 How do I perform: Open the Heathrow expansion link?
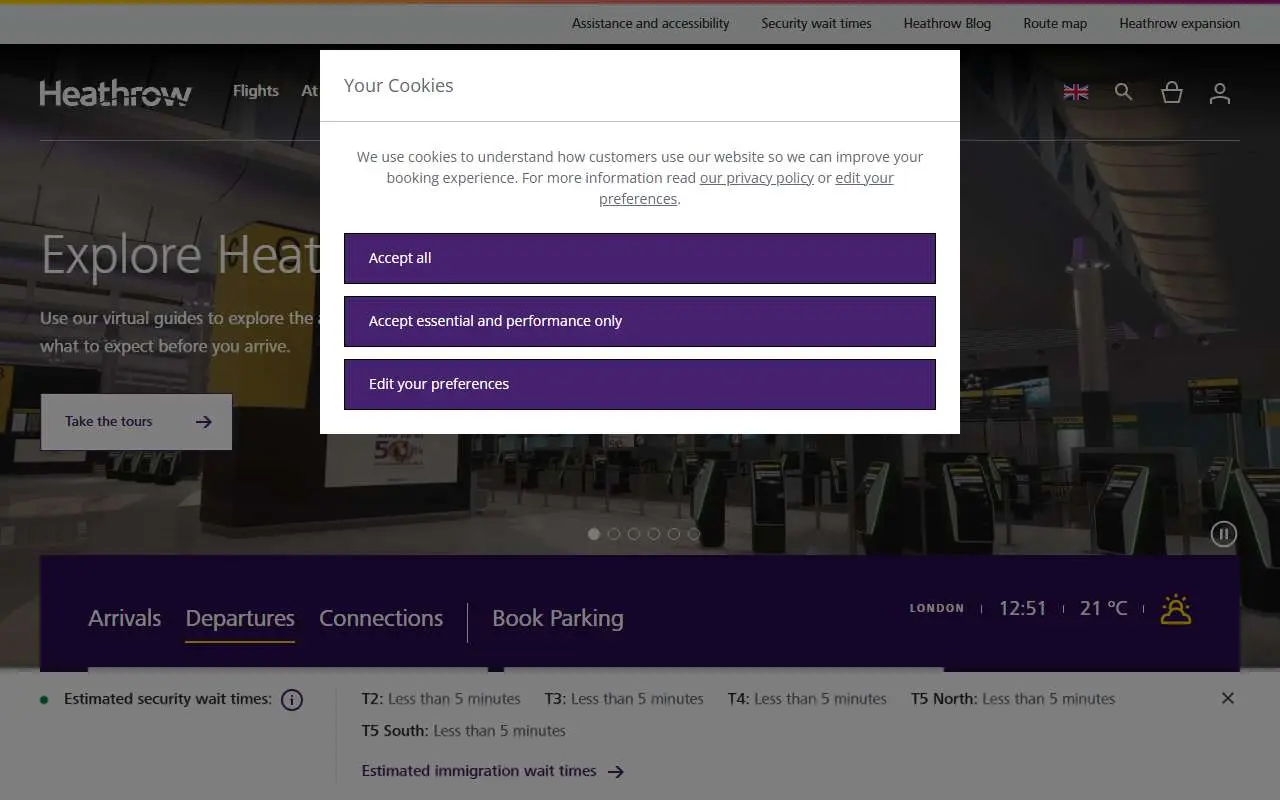click(1179, 23)
